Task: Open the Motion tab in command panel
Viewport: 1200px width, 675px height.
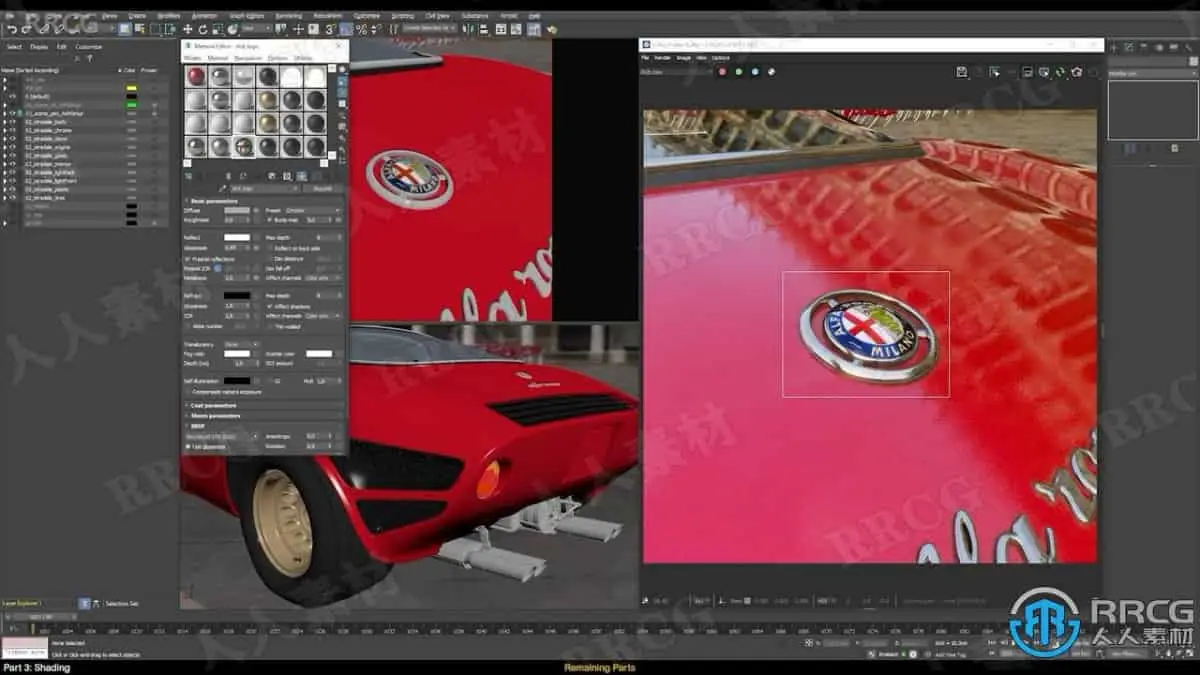Action: 1159,47
